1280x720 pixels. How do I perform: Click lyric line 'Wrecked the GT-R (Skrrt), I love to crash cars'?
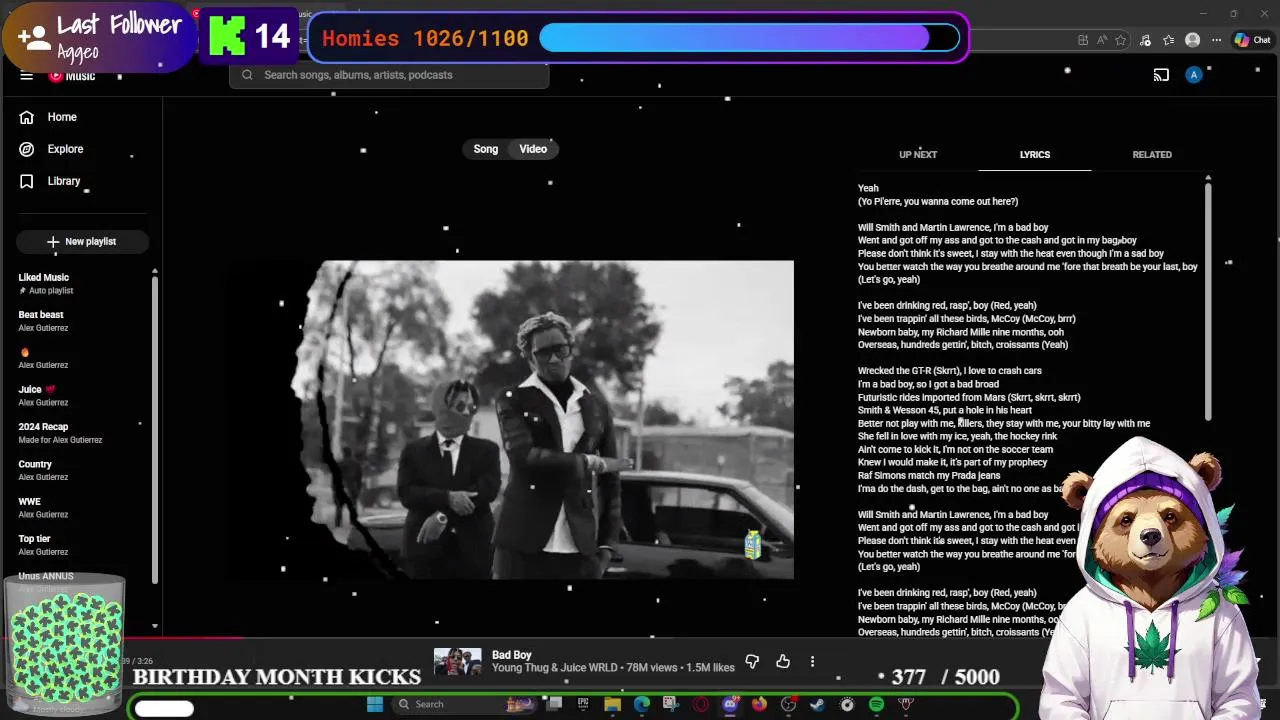point(949,371)
